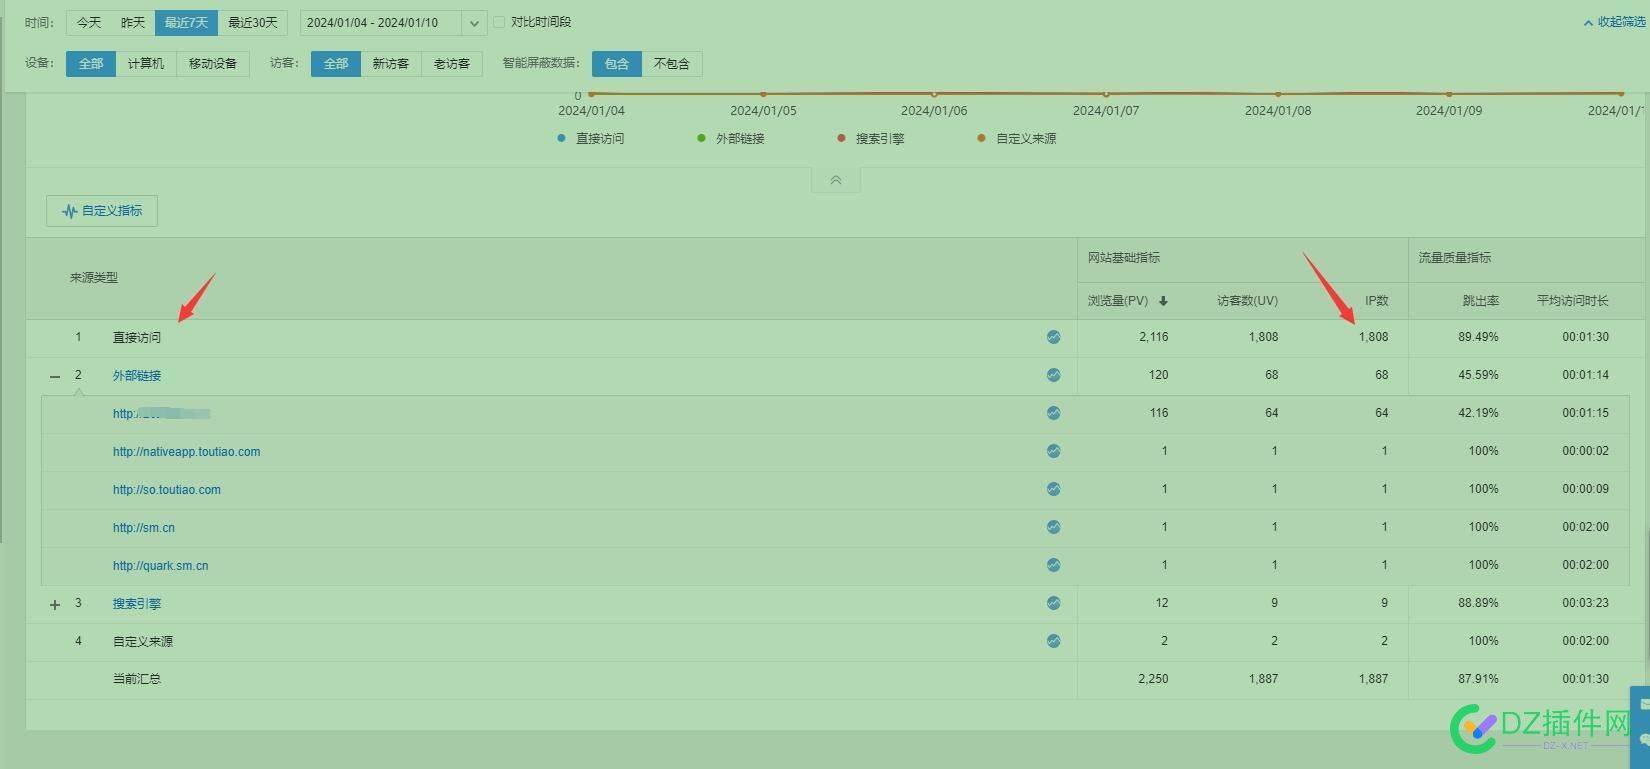Viewport: 1650px width, 769px height.
Task: Set 智能屏蔽数据 to 包含
Action: [617, 63]
